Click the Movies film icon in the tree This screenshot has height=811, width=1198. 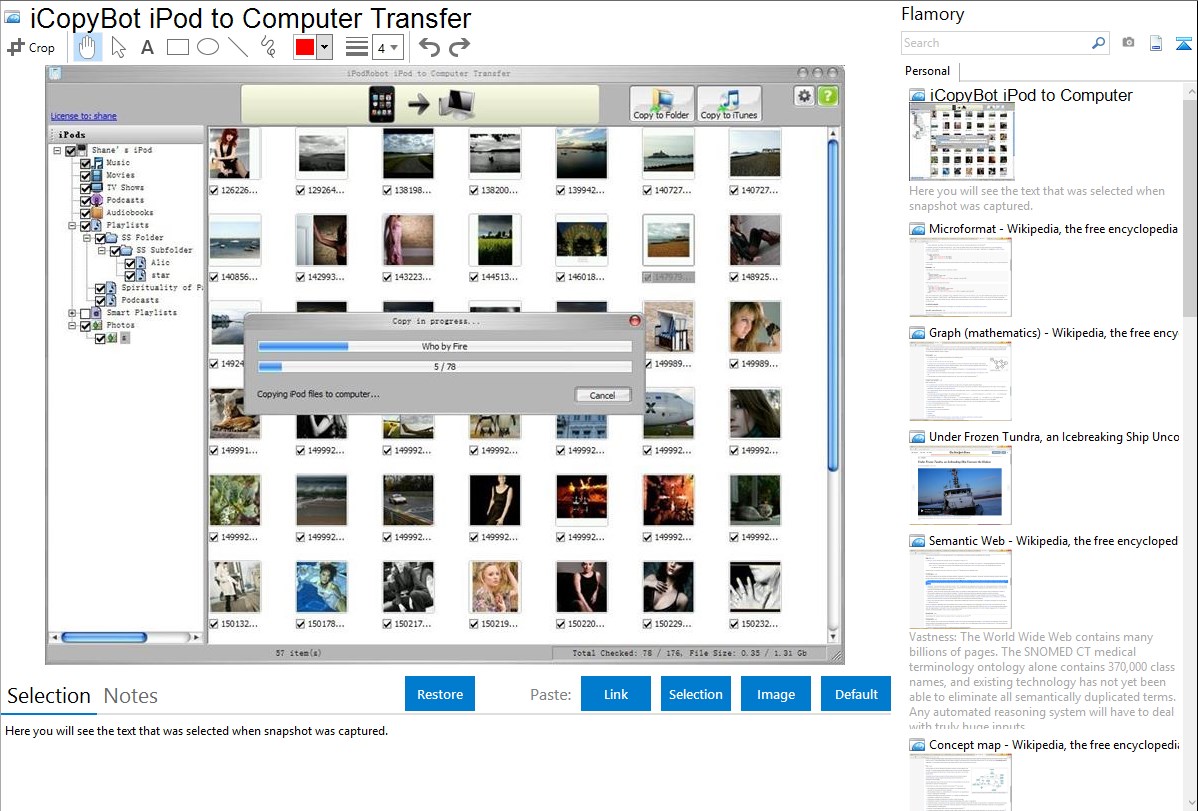(98, 175)
